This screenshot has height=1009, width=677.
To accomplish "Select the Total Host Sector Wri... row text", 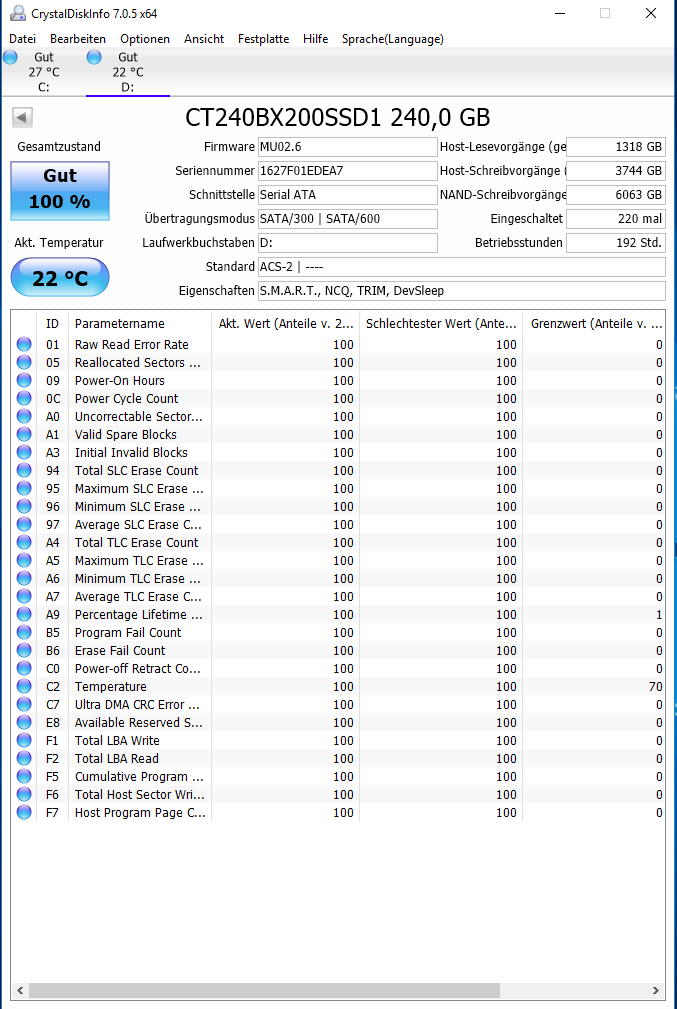I will tap(140, 795).
